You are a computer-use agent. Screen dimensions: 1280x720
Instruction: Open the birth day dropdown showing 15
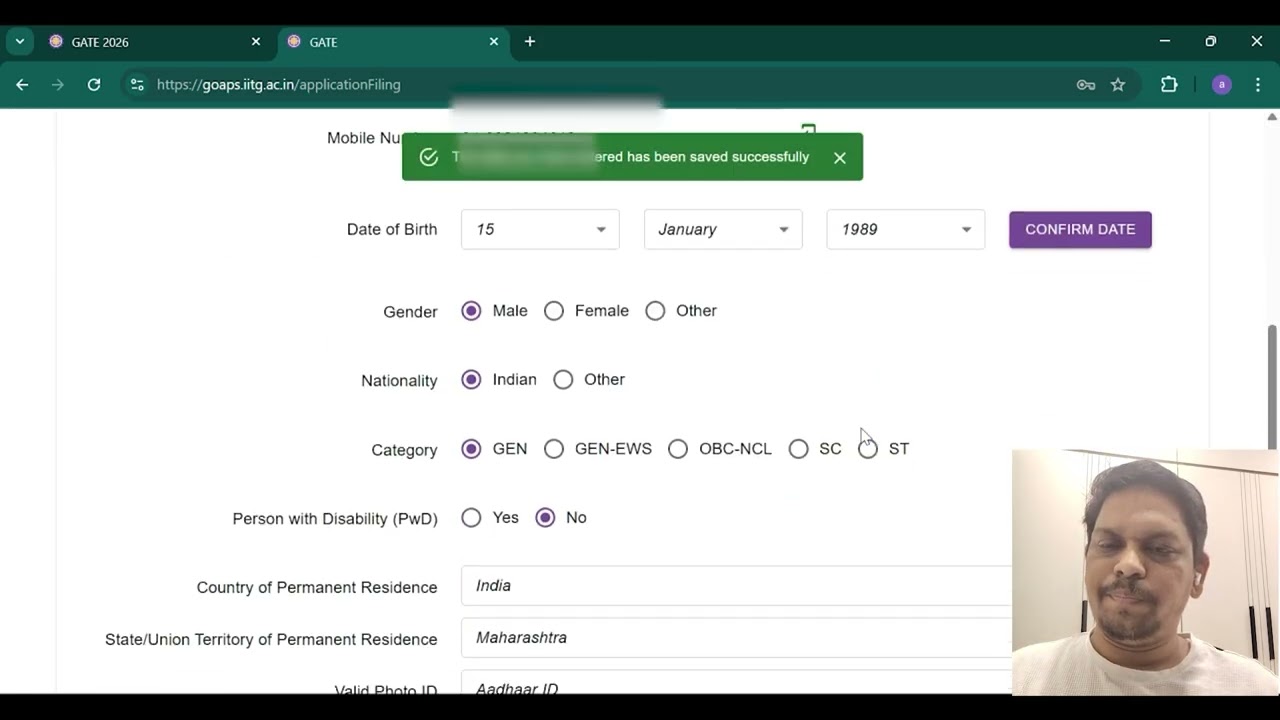point(540,230)
